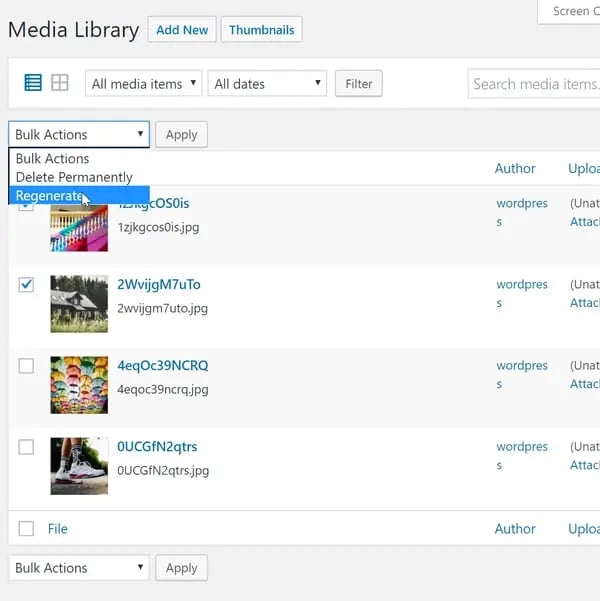Click the Search media items field
This screenshot has width=600, height=601.
tap(535, 84)
